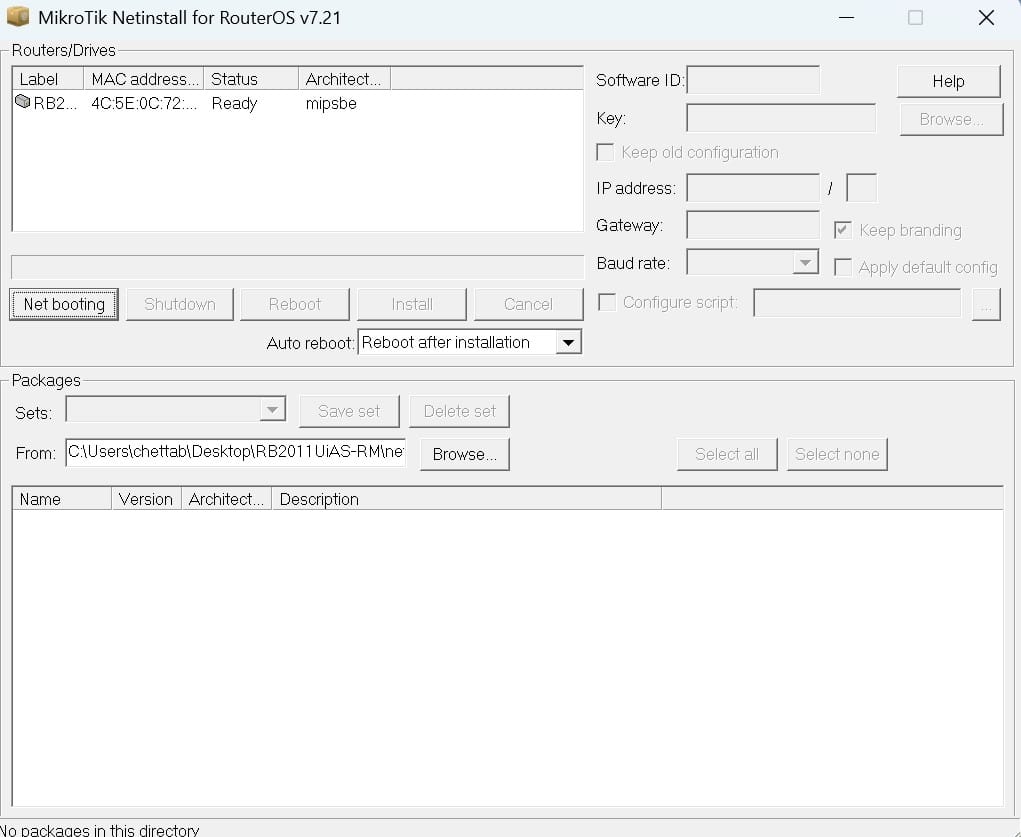Click the Status column header
Screen dimensions: 1021x837
251,79
